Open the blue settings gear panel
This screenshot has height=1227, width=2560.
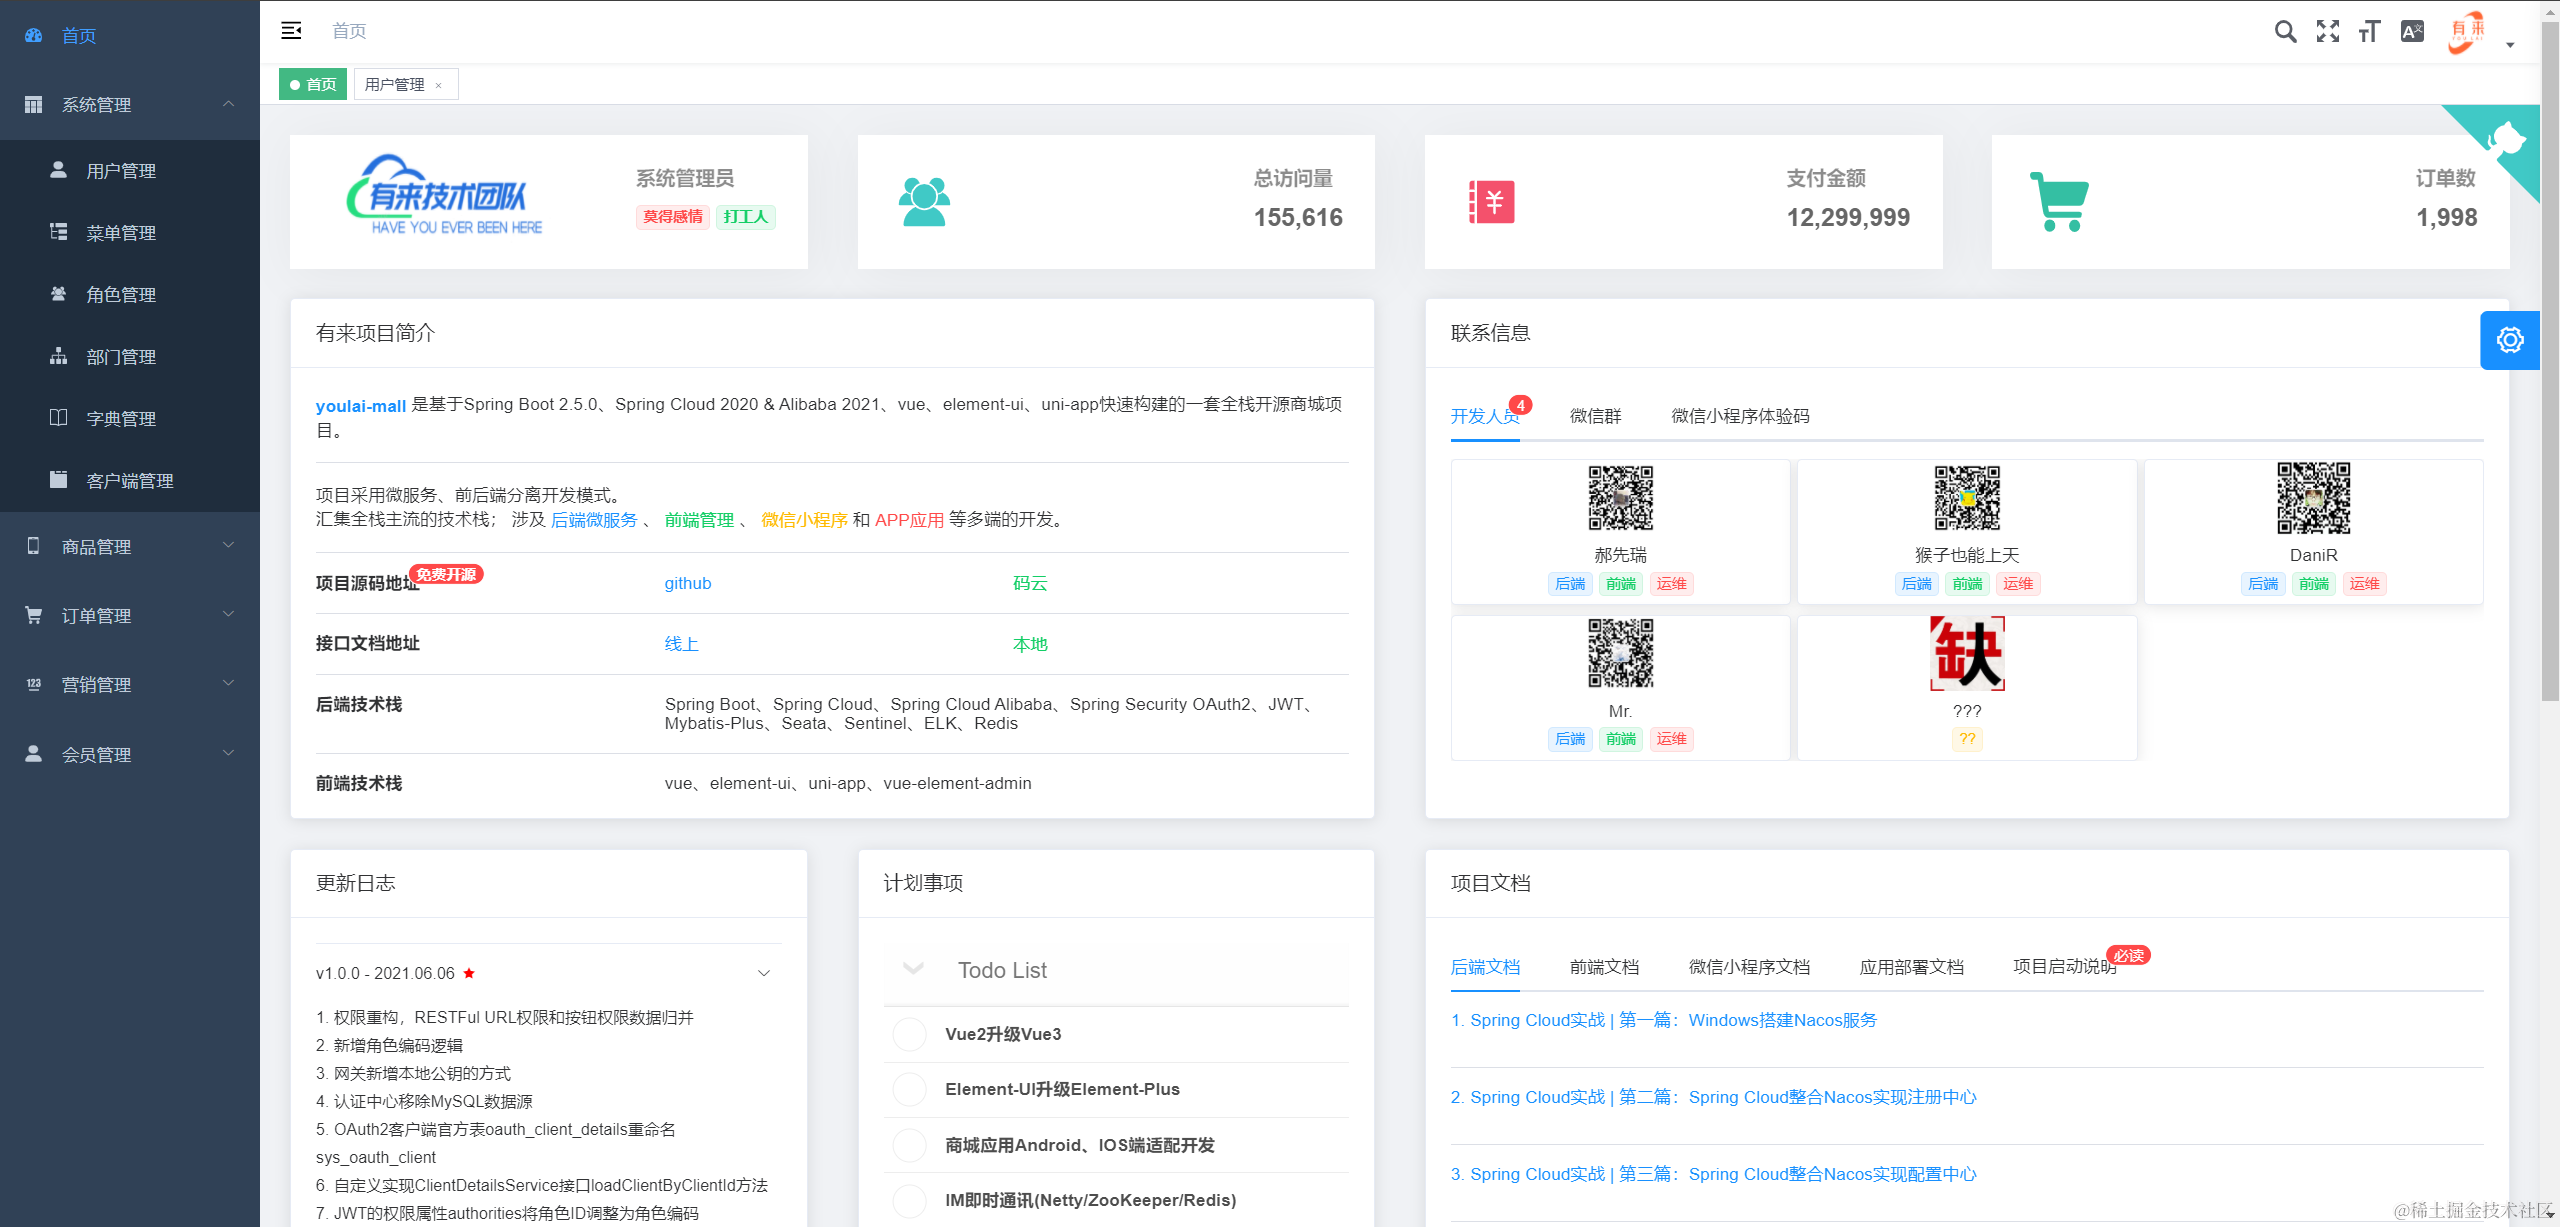point(2509,341)
